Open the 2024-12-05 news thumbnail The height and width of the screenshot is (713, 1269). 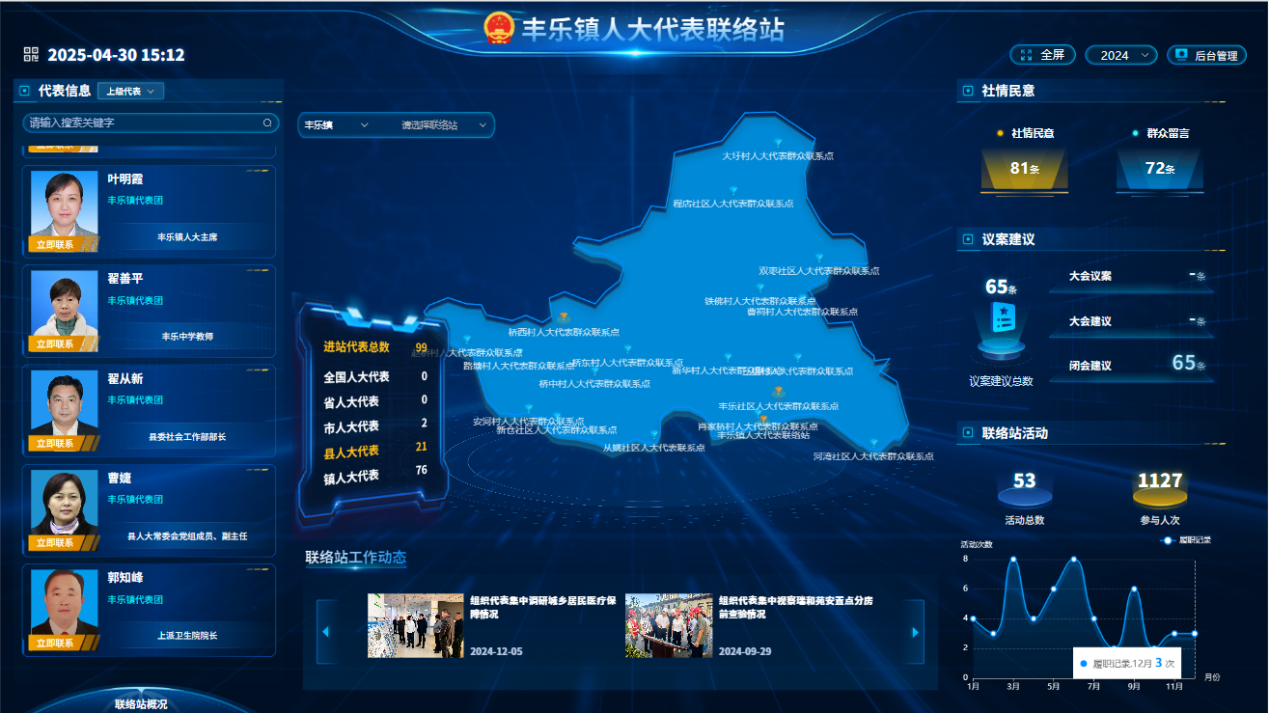[x=401, y=625]
